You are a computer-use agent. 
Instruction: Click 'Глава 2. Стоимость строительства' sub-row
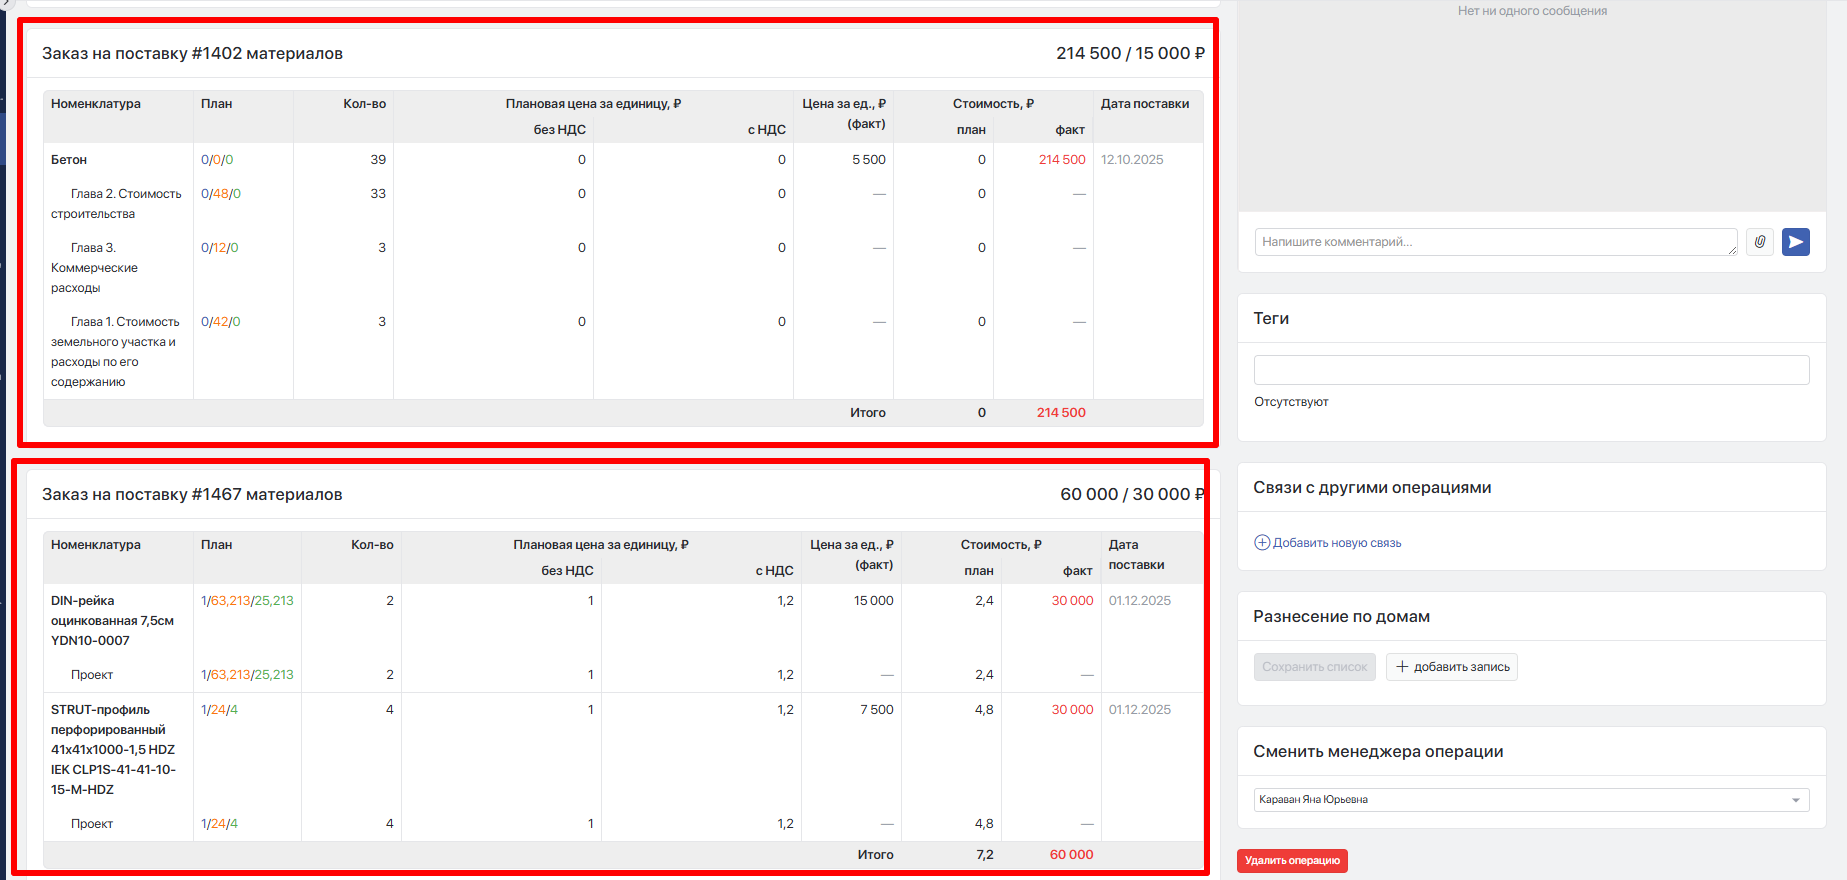pyautogui.click(x=116, y=204)
